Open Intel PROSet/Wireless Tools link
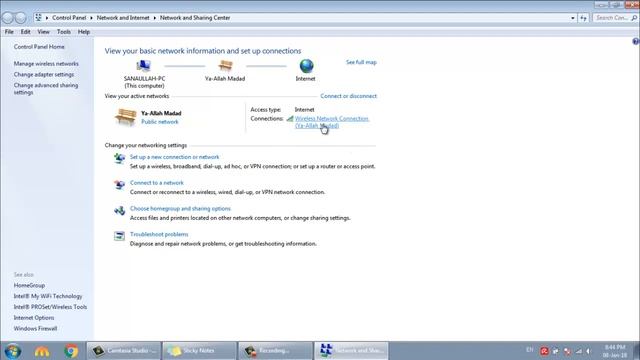The height and width of the screenshot is (360, 640). (50, 307)
